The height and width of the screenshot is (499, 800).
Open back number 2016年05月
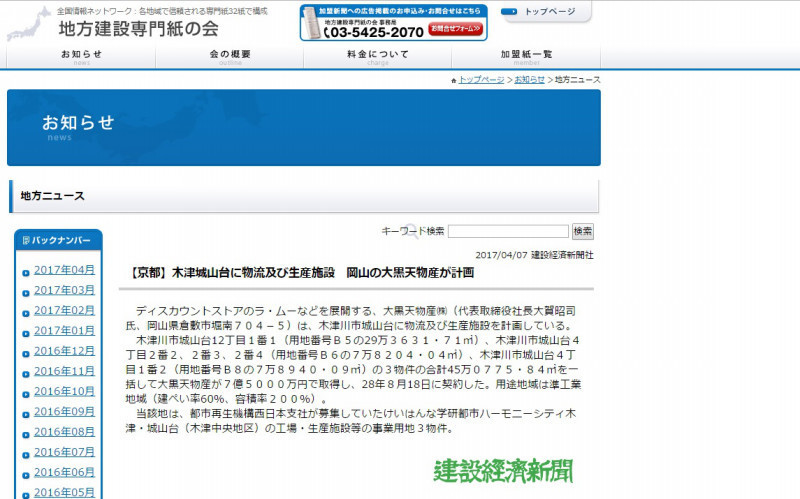point(64,492)
